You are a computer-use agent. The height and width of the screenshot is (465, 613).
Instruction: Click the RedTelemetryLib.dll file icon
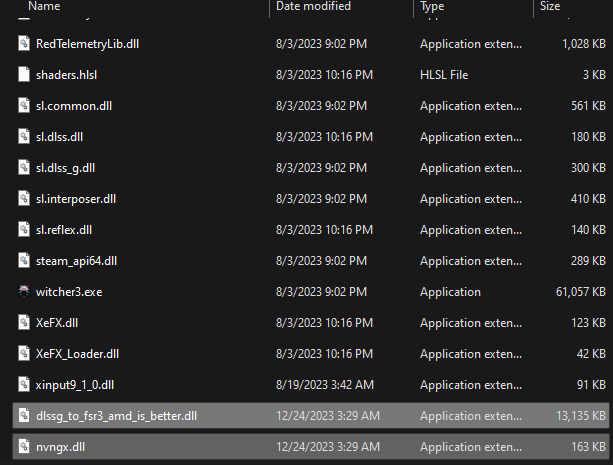24,43
